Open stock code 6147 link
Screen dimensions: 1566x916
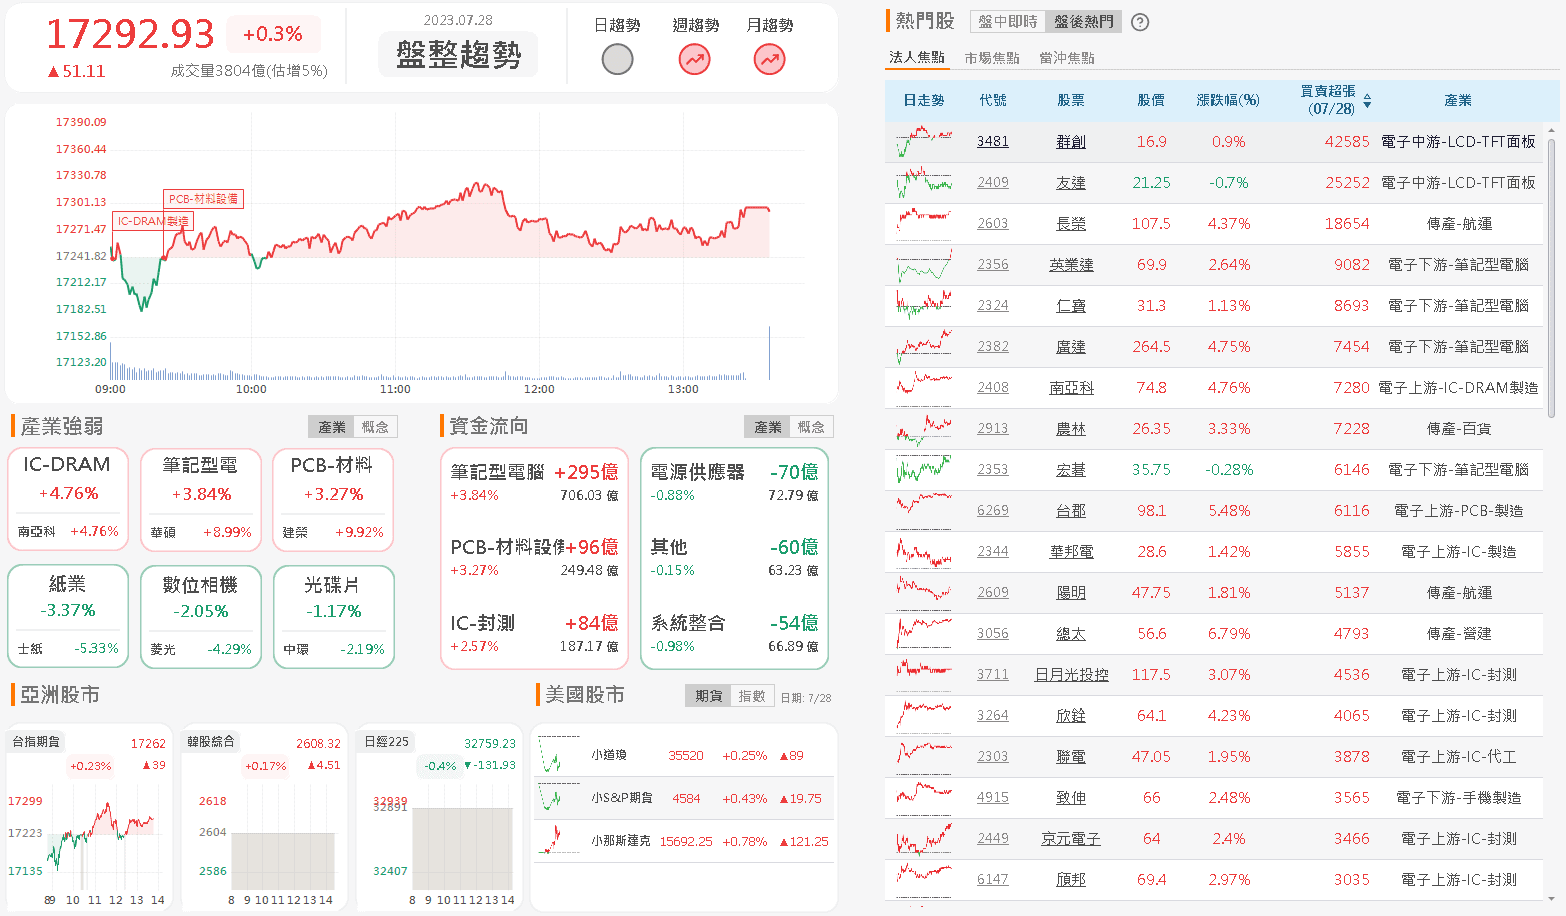coord(993,880)
